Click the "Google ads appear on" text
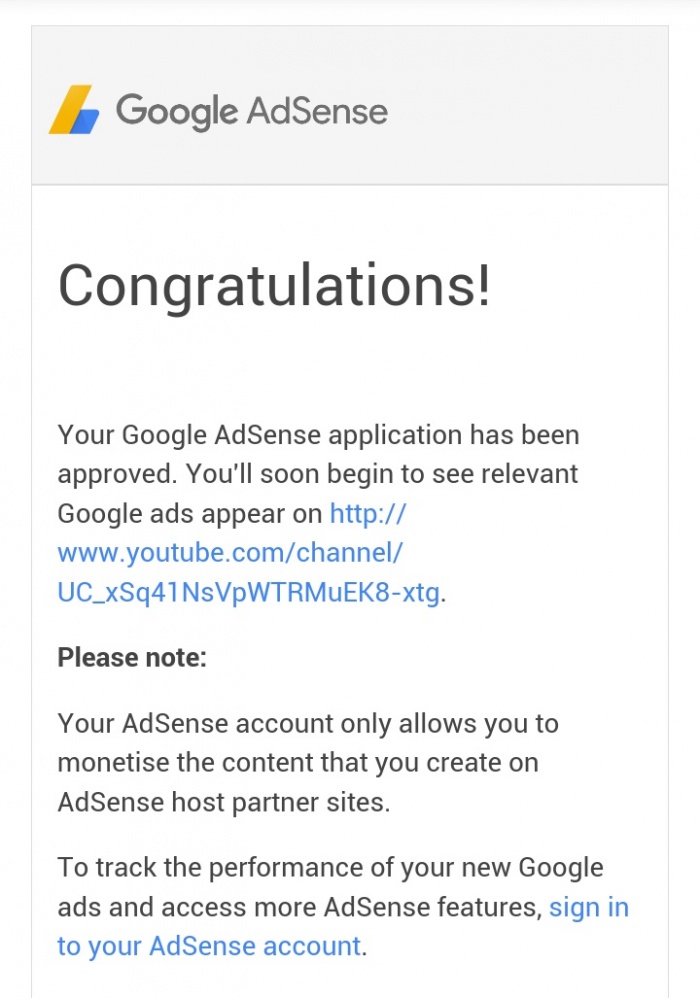Screen dimensions: 700x998 [190, 514]
